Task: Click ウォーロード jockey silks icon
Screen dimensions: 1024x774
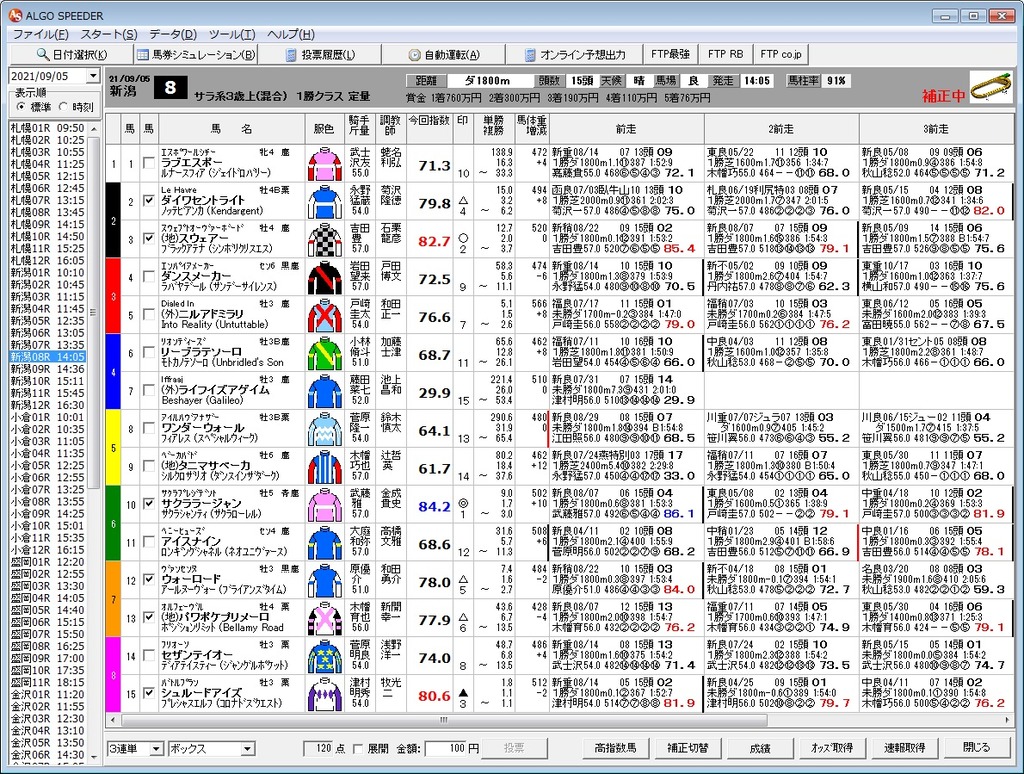Action: point(325,582)
